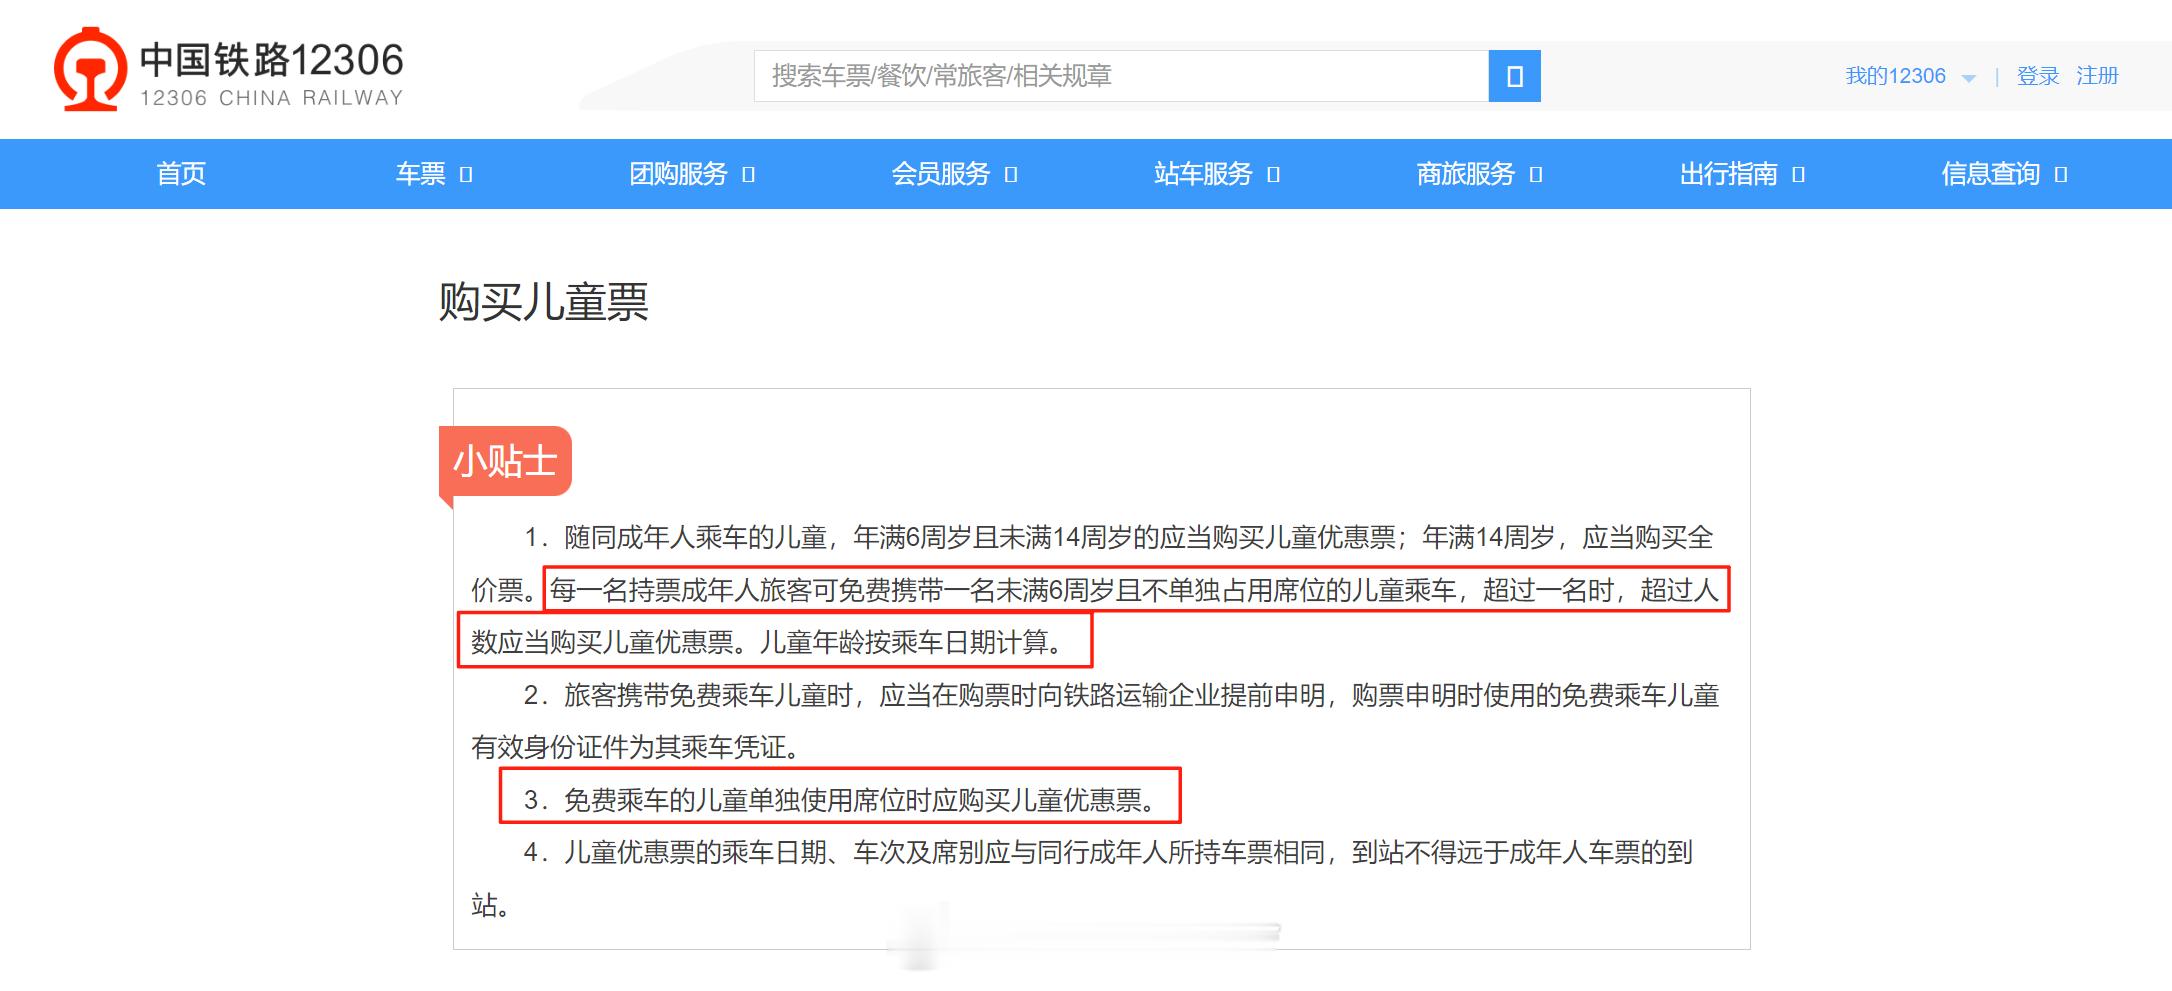The height and width of the screenshot is (991, 2172).
Task: Expand arrow next to 会员服务
Action: 1011,175
